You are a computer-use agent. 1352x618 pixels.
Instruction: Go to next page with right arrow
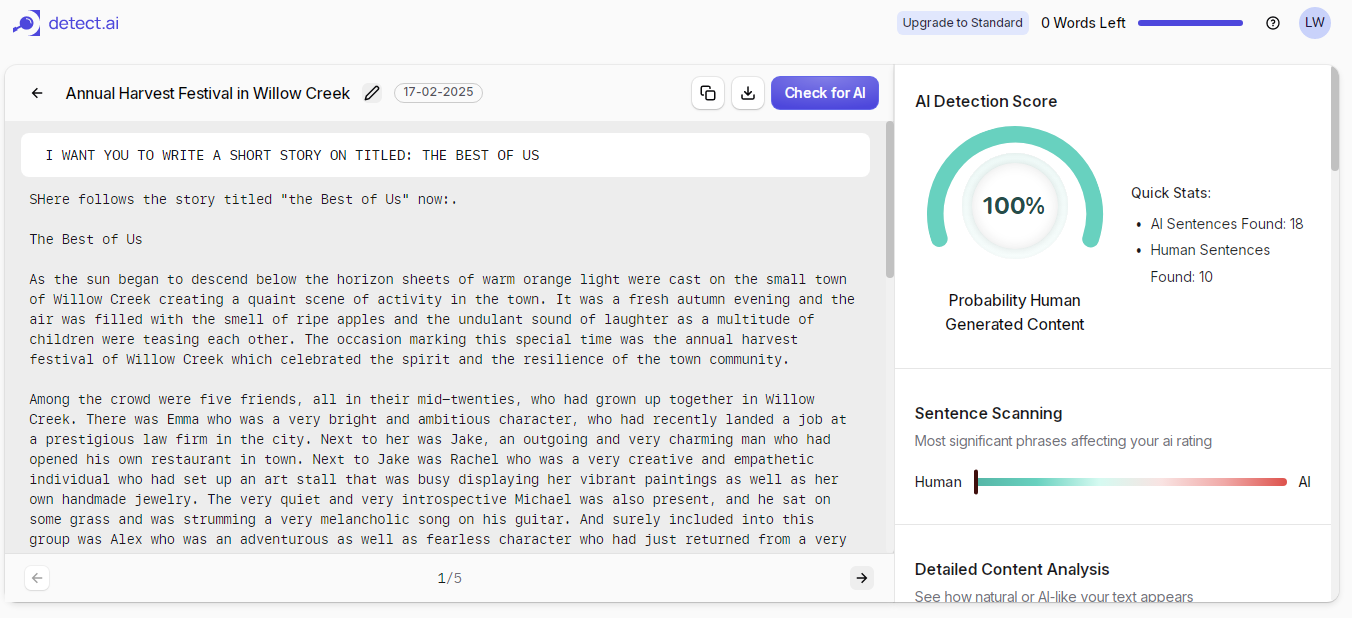tap(861, 578)
